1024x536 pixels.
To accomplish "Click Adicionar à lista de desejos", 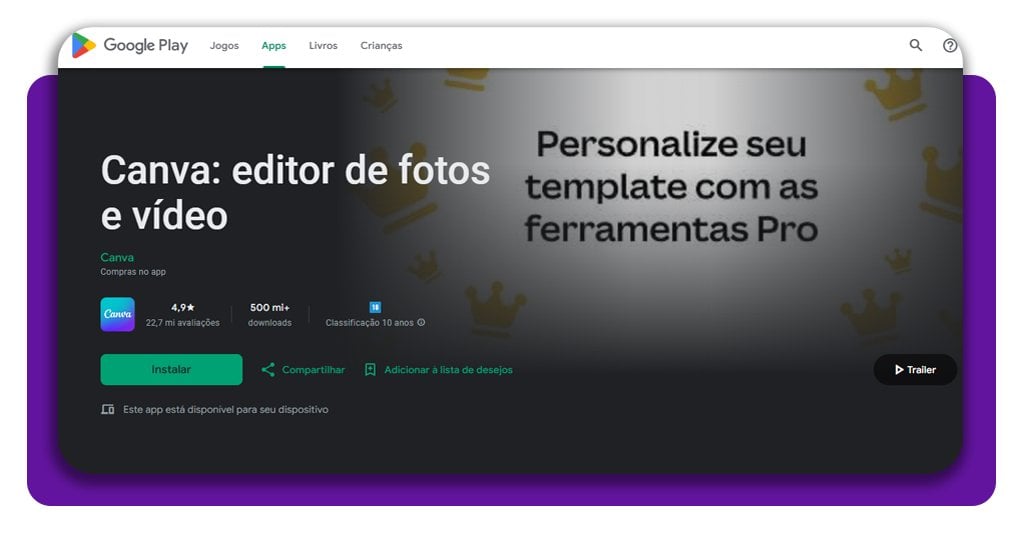I will click(448, 370).
